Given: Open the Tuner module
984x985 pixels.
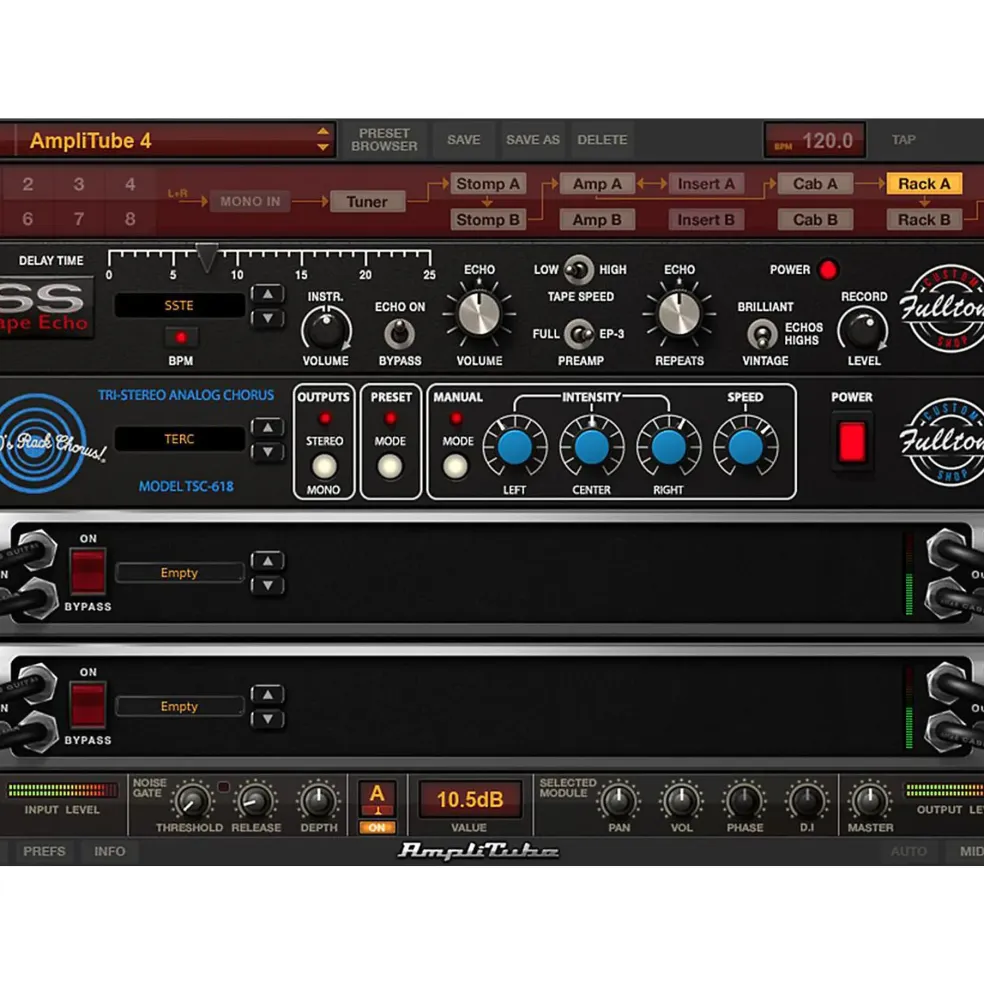Looking at the screenshot, I should pyautogui.click(x=367, y=202).
